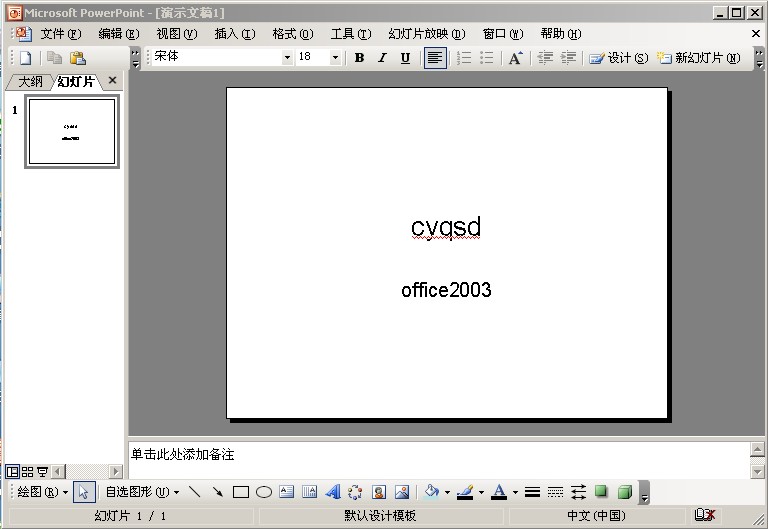Open Line Style options
768x529 pixels.
point(532,492)
